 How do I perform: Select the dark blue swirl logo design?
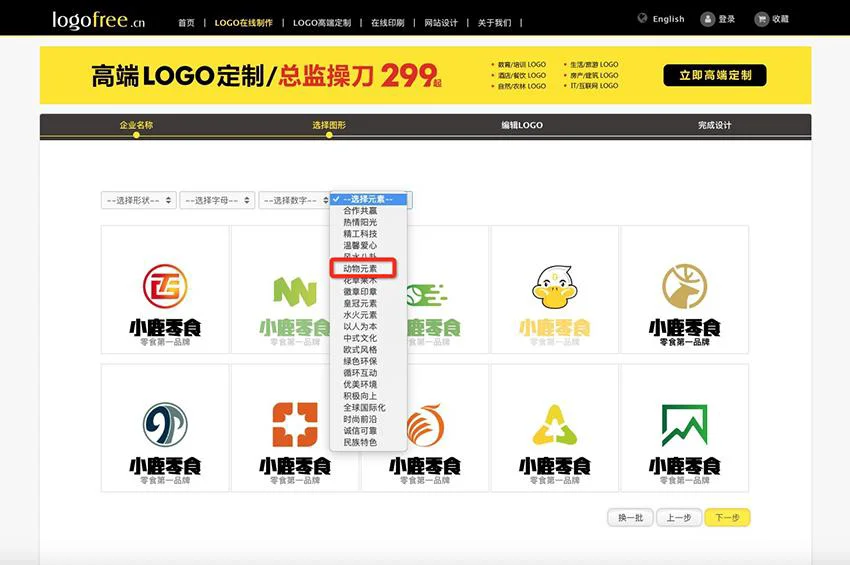click(165, 428)
